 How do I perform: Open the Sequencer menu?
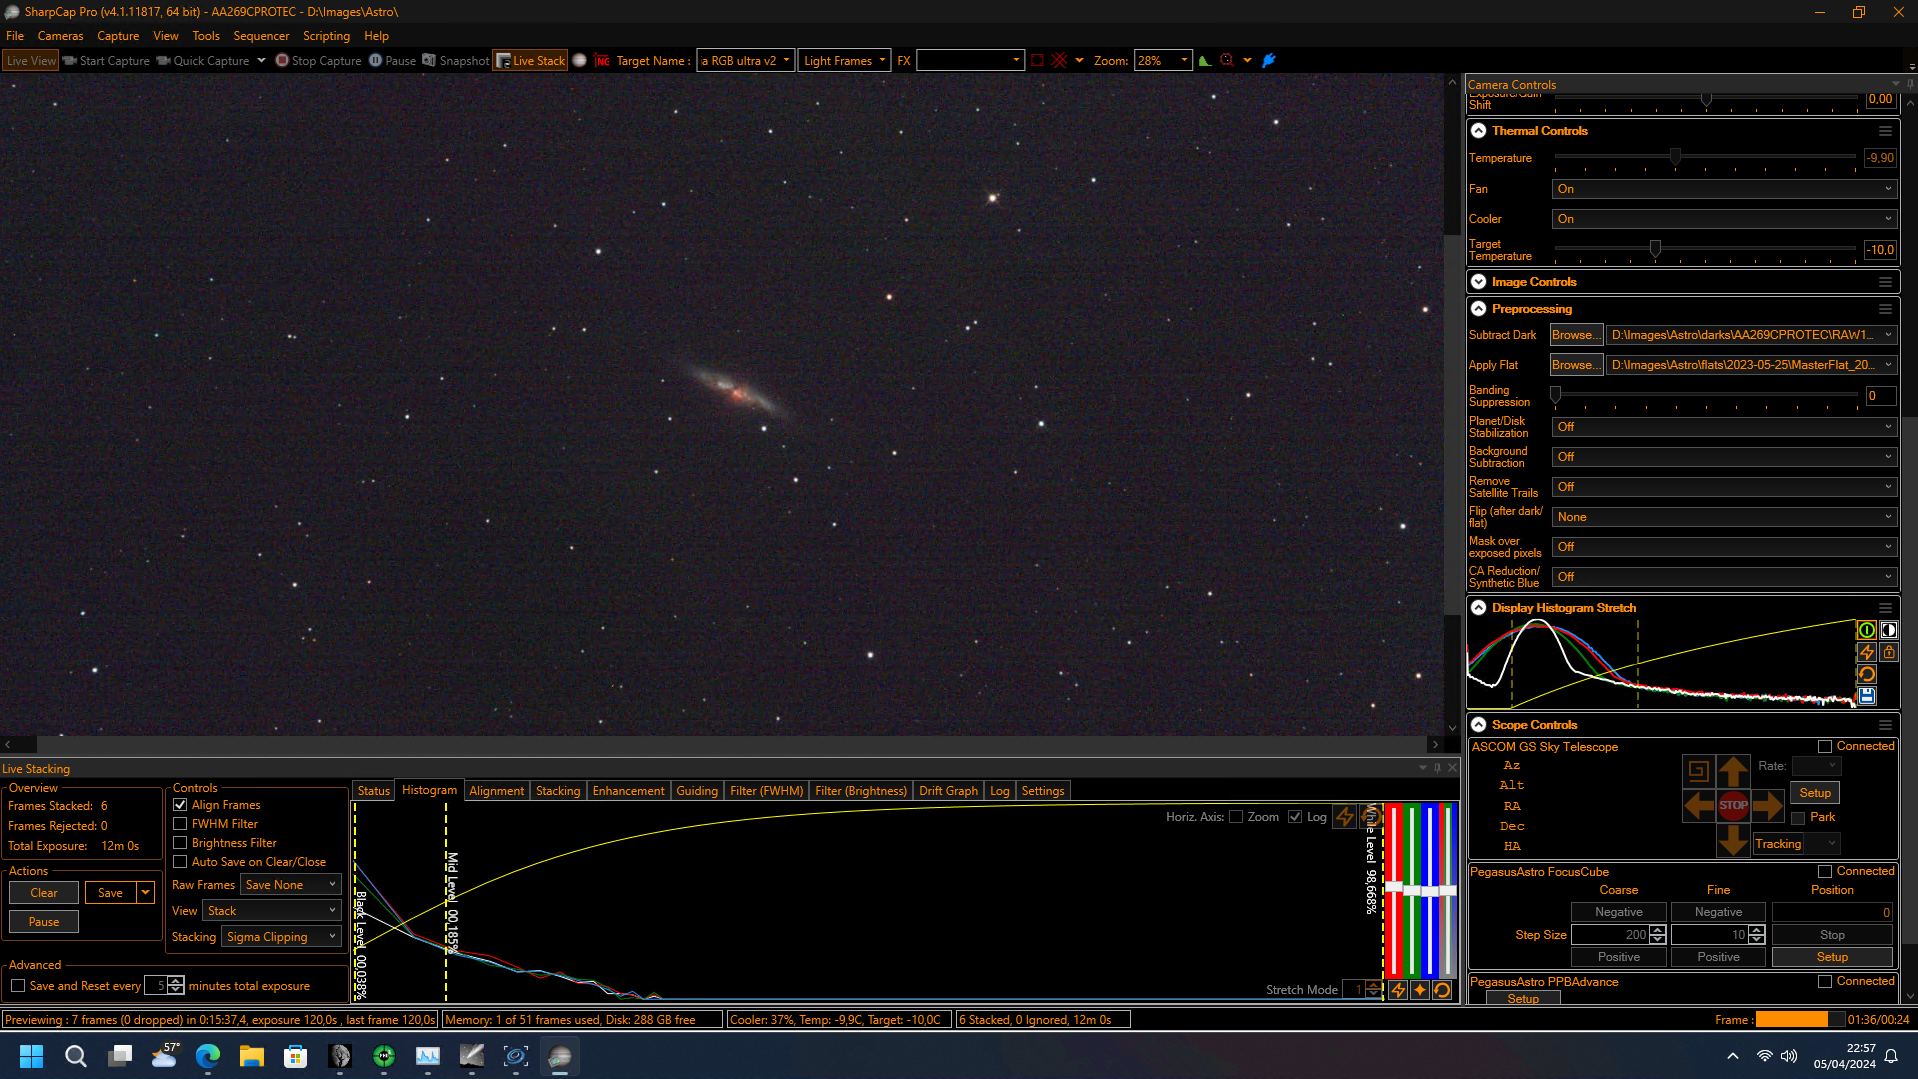click(261, 35)
